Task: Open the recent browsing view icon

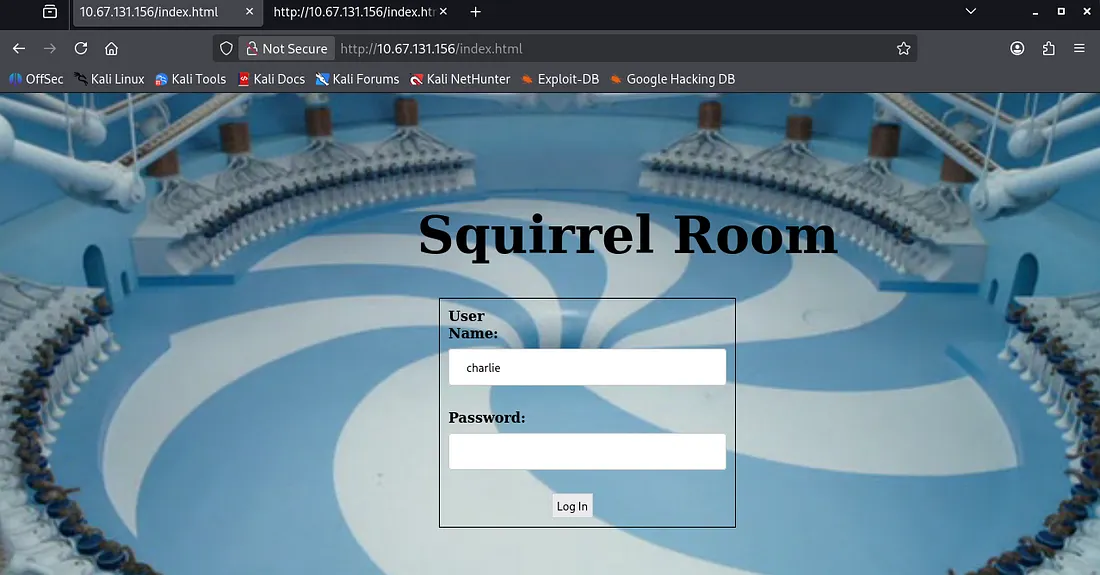Action: (50, 12)
